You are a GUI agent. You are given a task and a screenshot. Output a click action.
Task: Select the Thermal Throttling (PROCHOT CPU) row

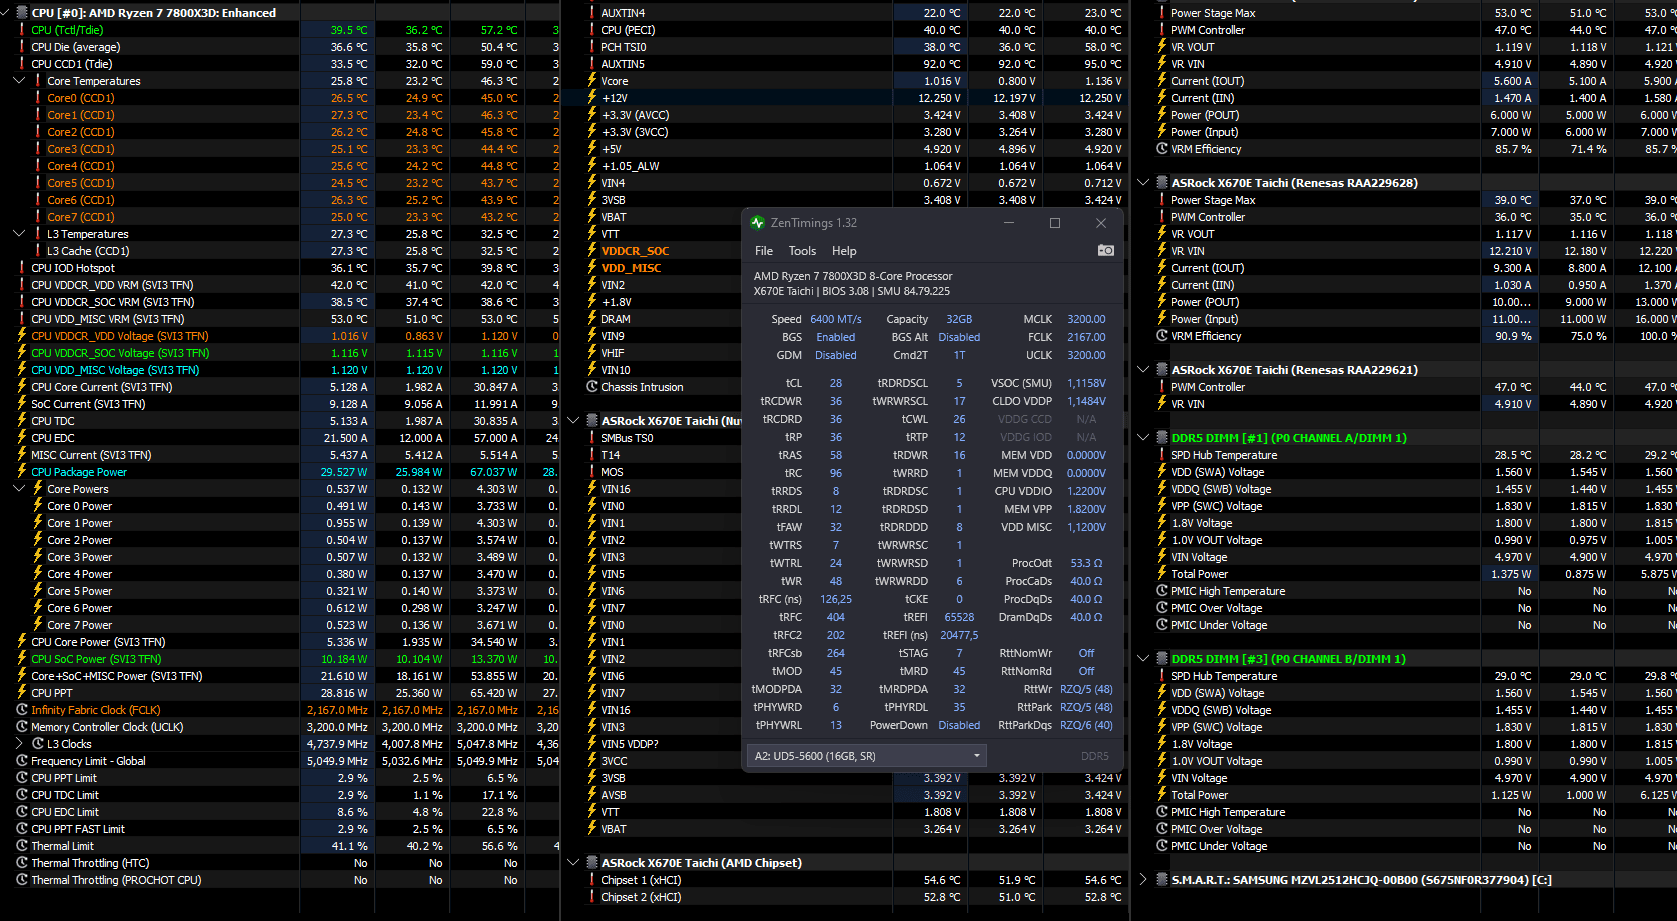coord(279,880)
